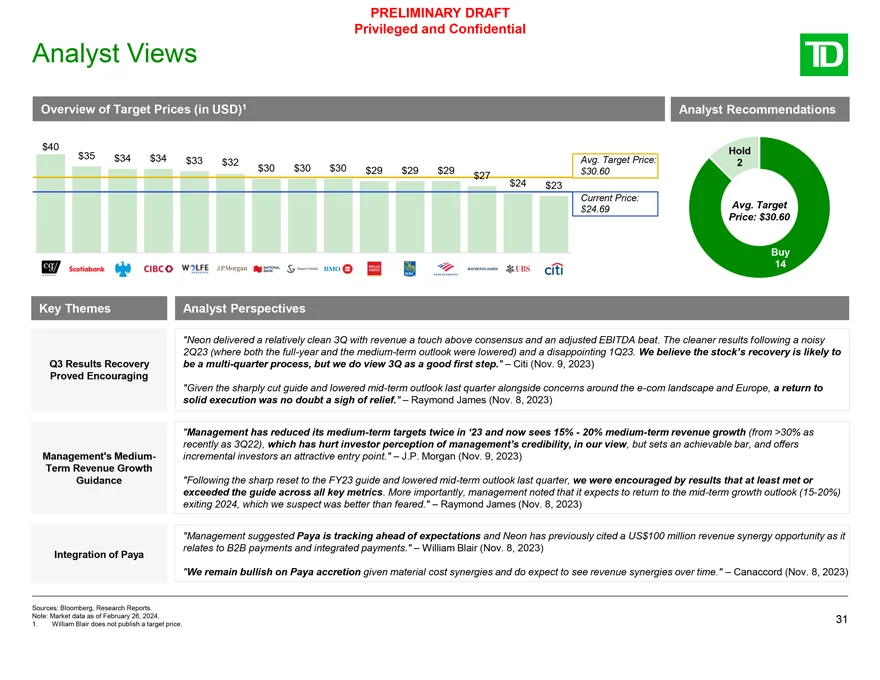Select the CIBC logo
The height and width of the screenshot is (680, 880).
[158, 269]
